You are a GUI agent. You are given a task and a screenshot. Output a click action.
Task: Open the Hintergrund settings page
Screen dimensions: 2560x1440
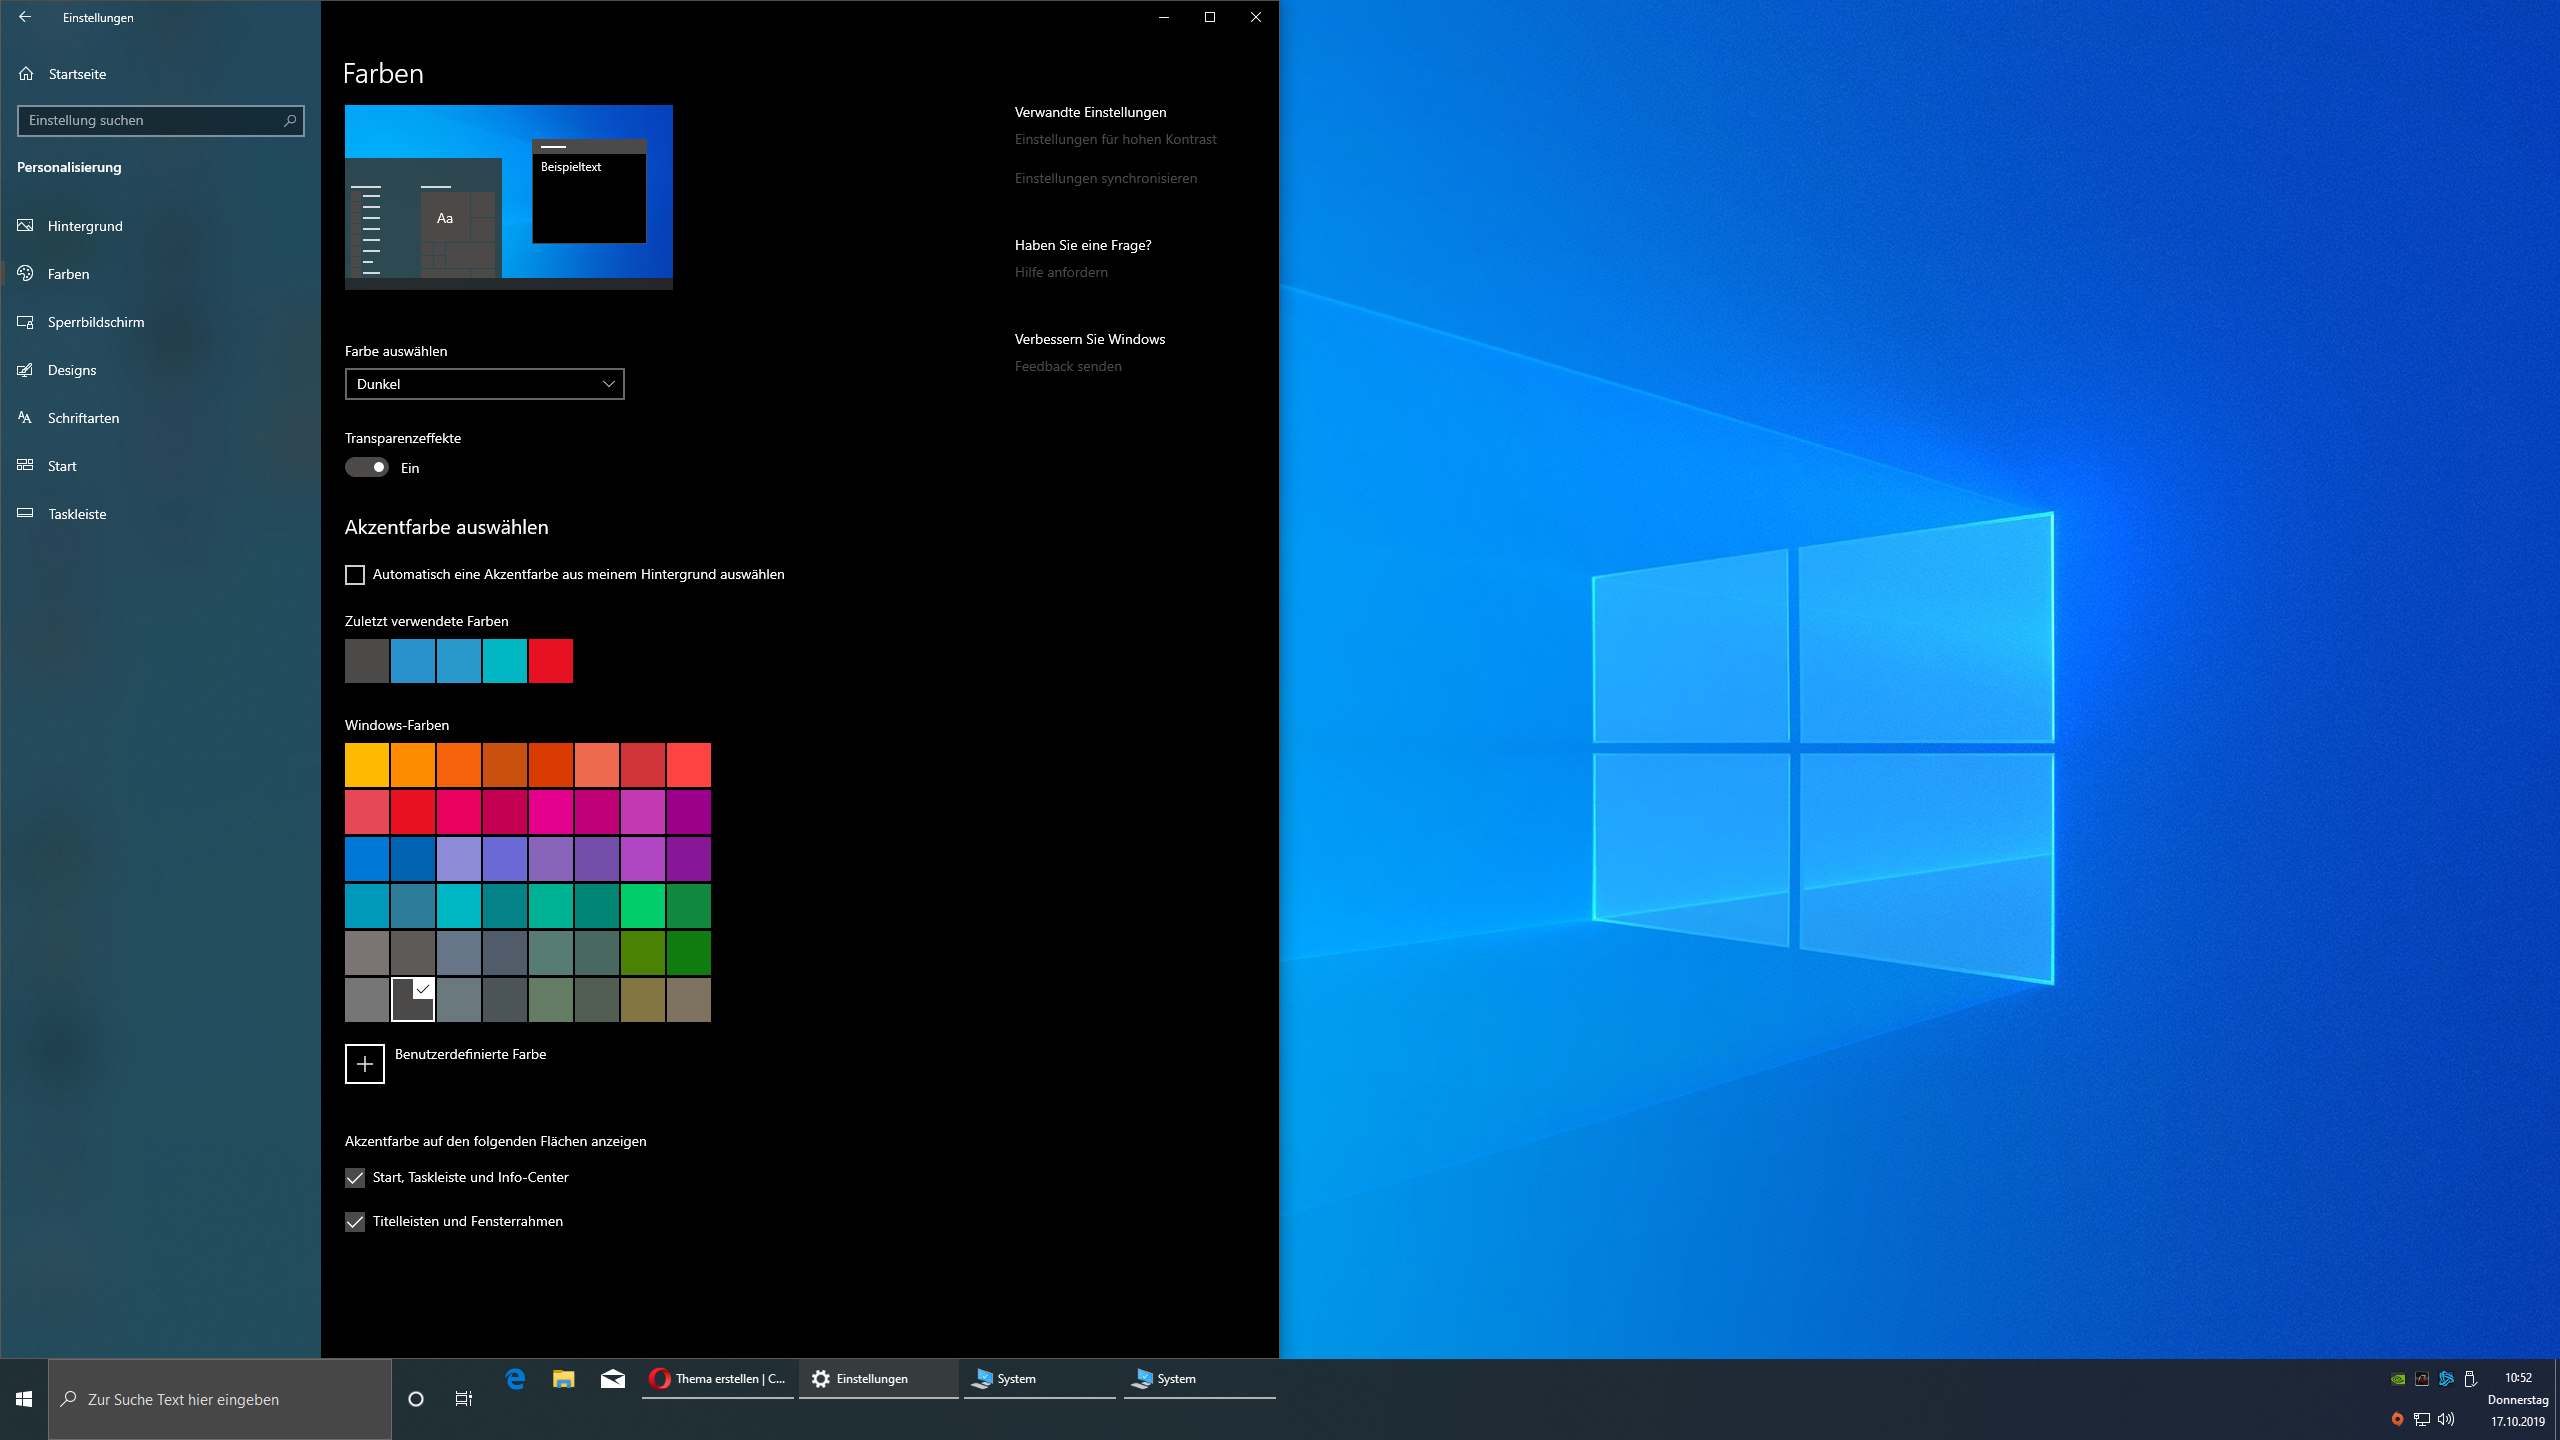[85, 226]
